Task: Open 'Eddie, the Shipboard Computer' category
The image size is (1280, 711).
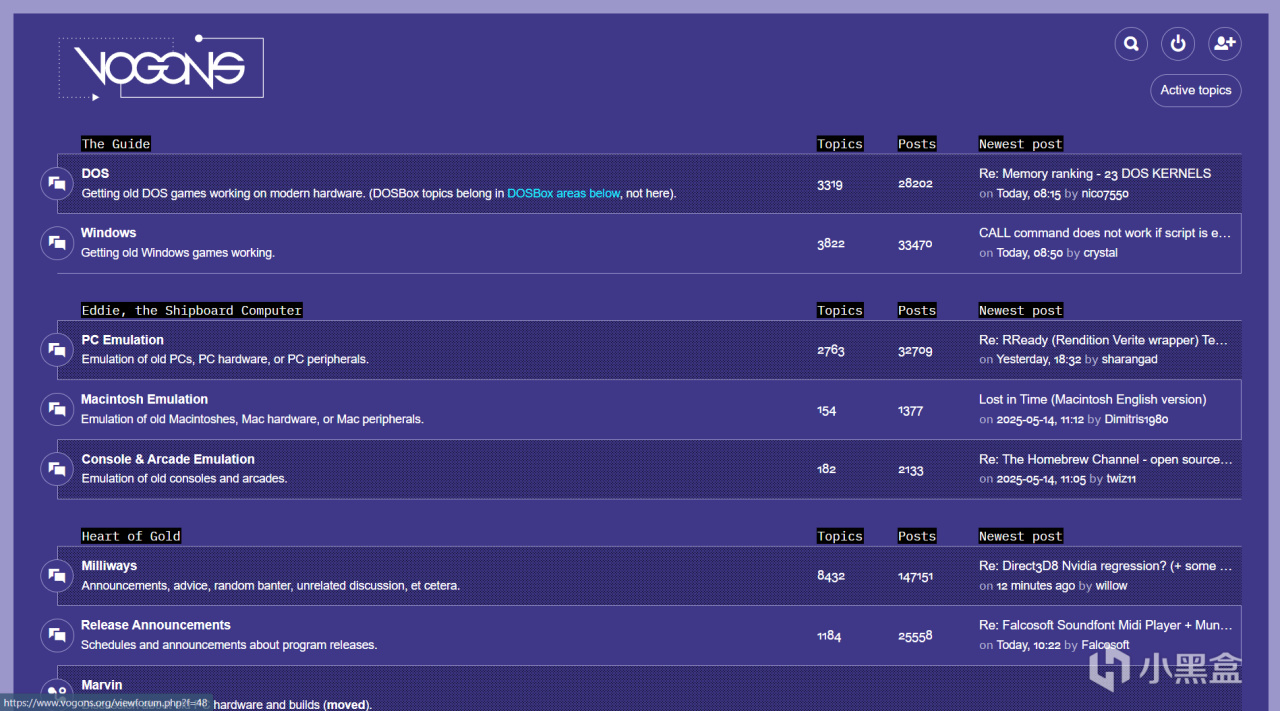Action: click(x=192, y=310)
